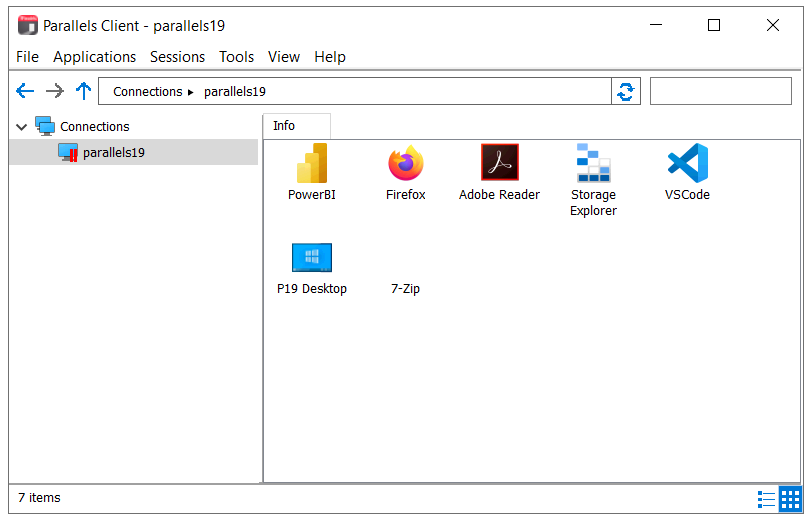Open the VSCode application icon
This screenshot has height=521, width=812.
coord(688,163)
